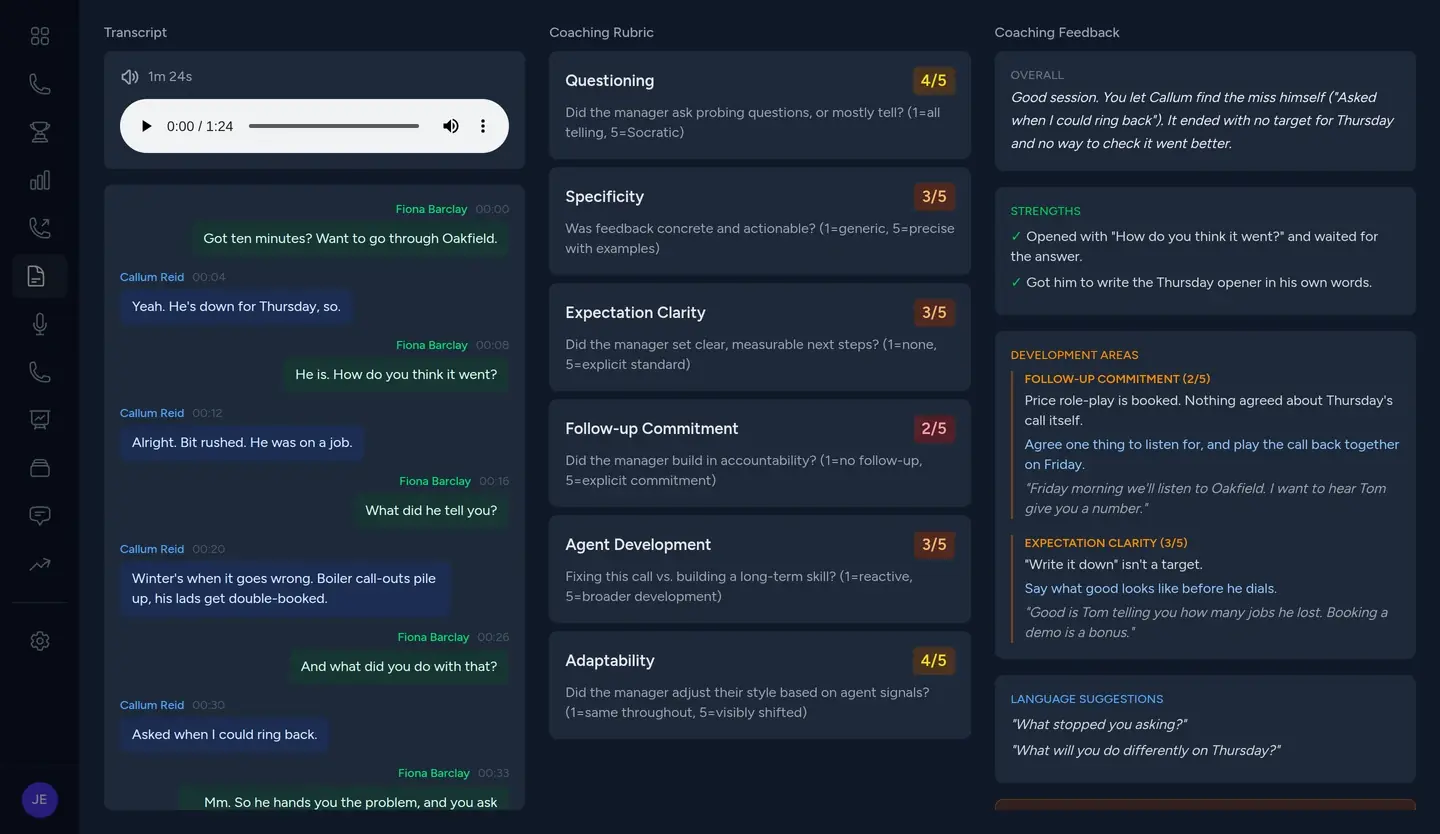Click the "What did he tell you?" message
This screenshot has width=1440, height=834.
pyautogui.click(x=431, y=511)
